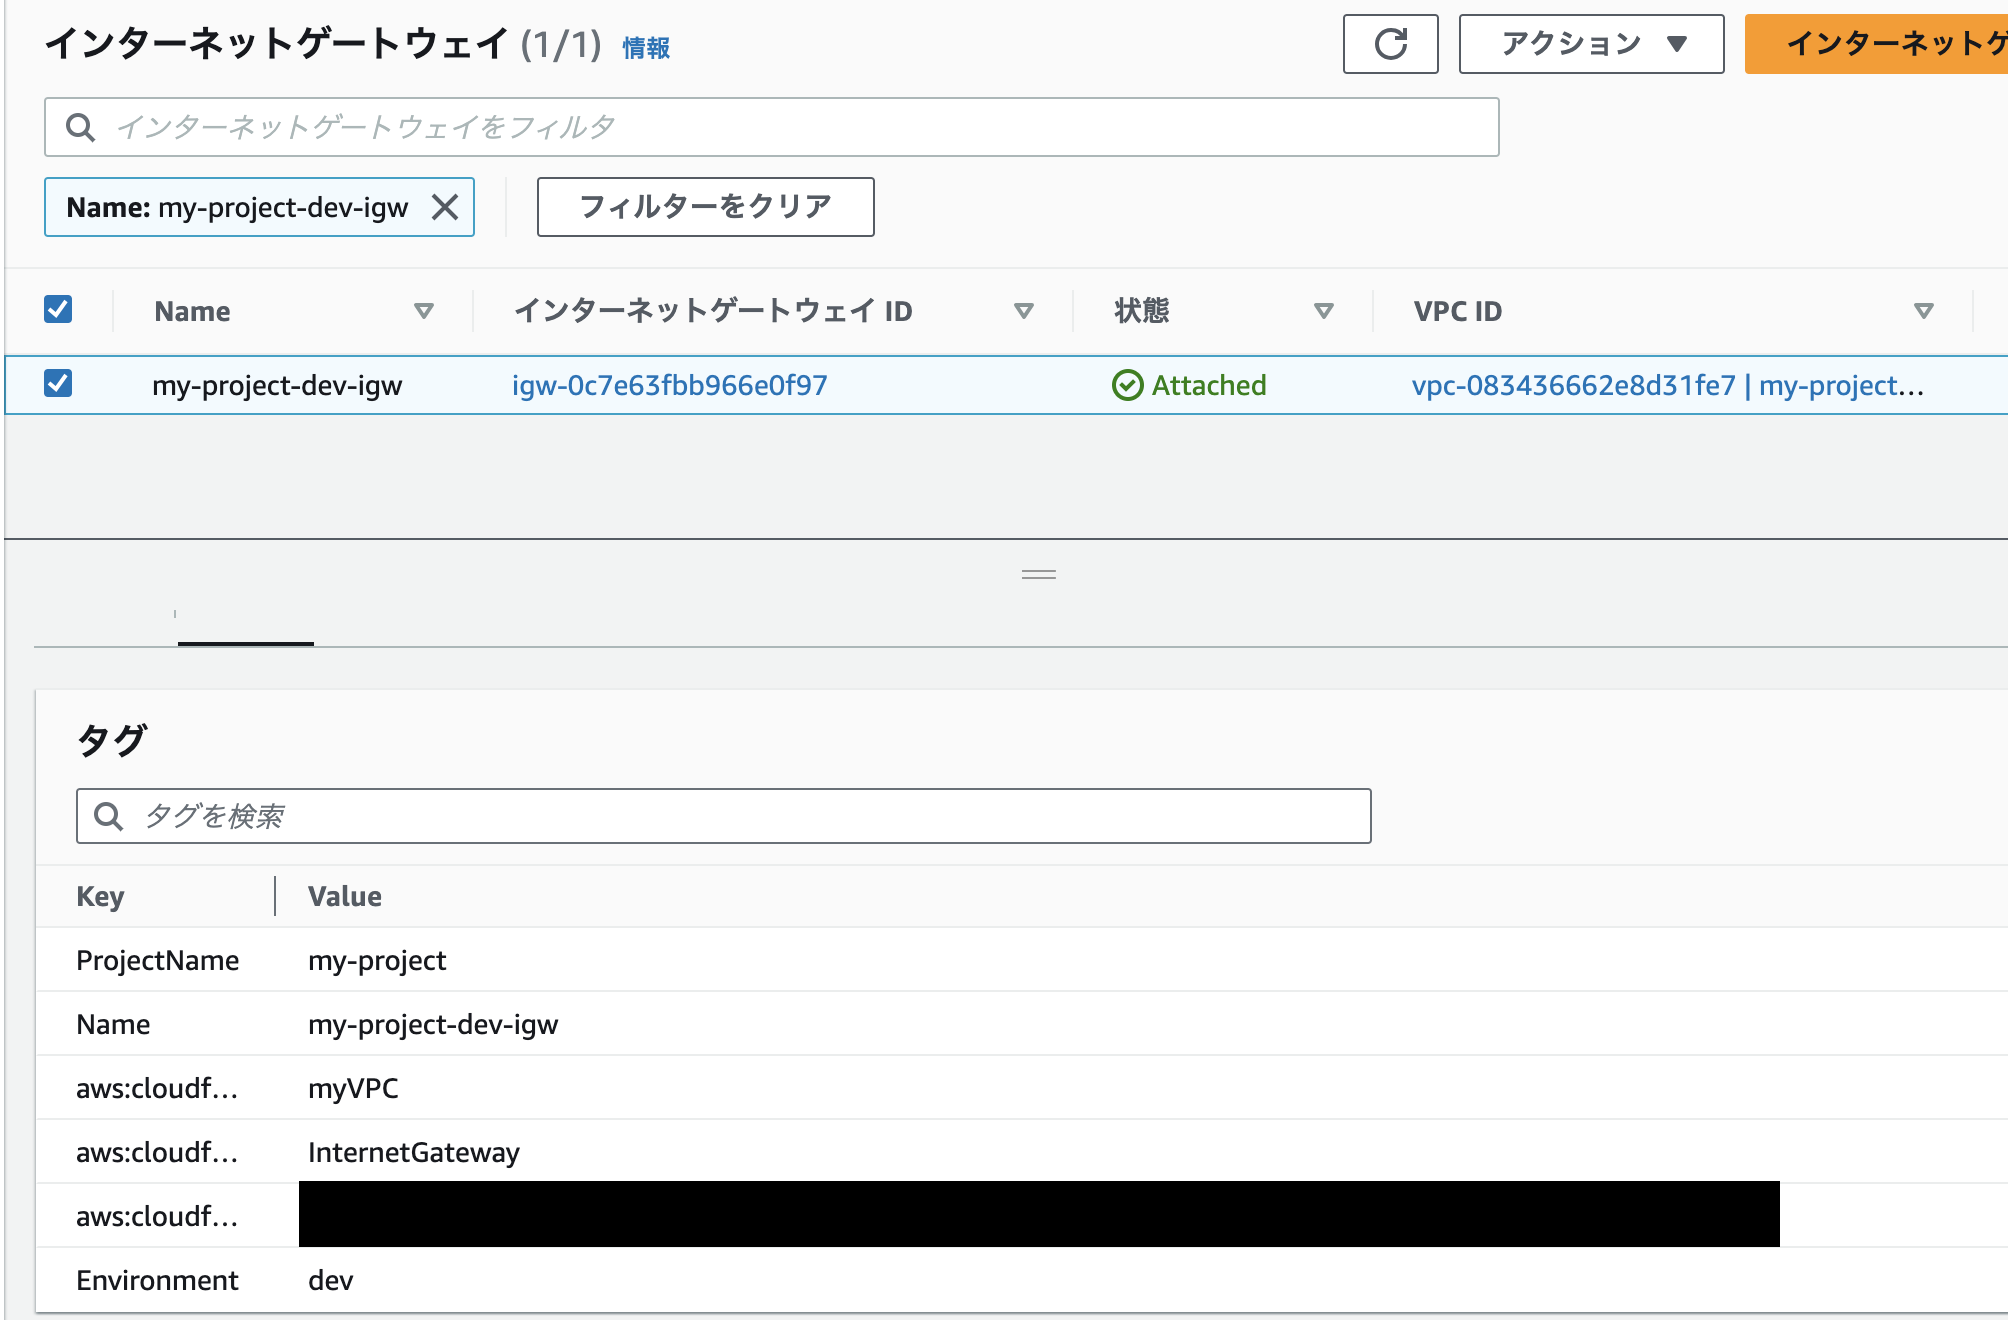Viewport: 2008px width, 1320px height.
Task: Toggle the sort arrow on インターネットゲートウェイ ID column
Action: coord(1024,311)
